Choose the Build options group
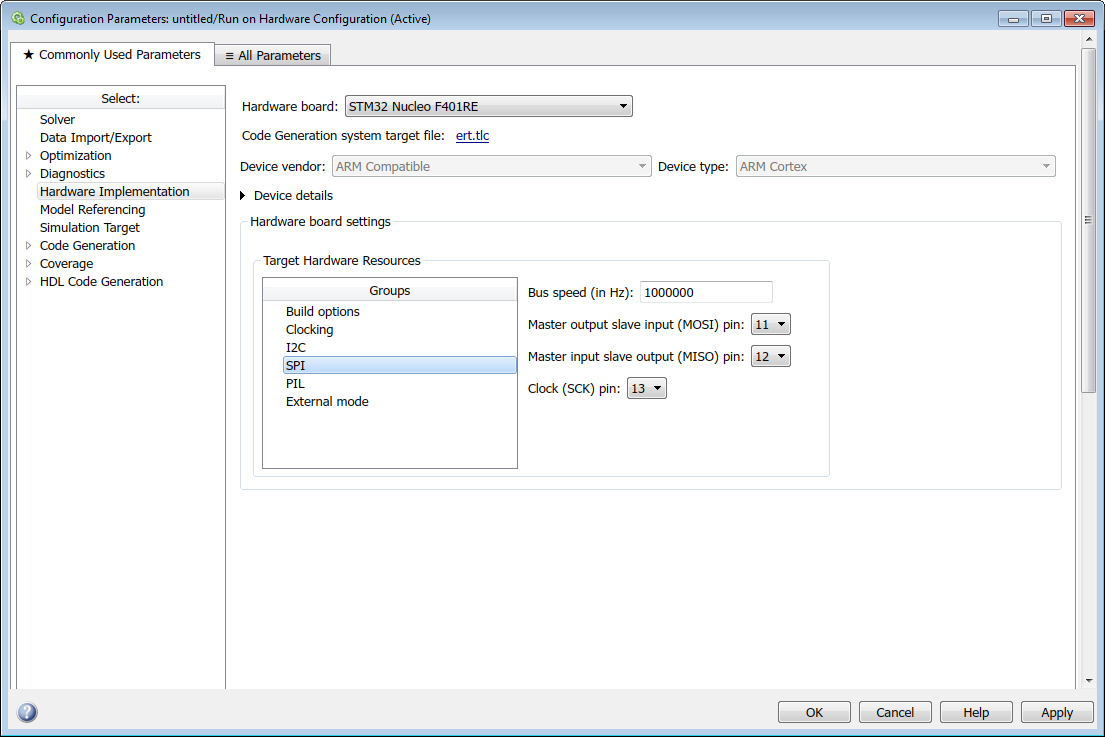Viewport: 1105px width, 737px height. 322,312
